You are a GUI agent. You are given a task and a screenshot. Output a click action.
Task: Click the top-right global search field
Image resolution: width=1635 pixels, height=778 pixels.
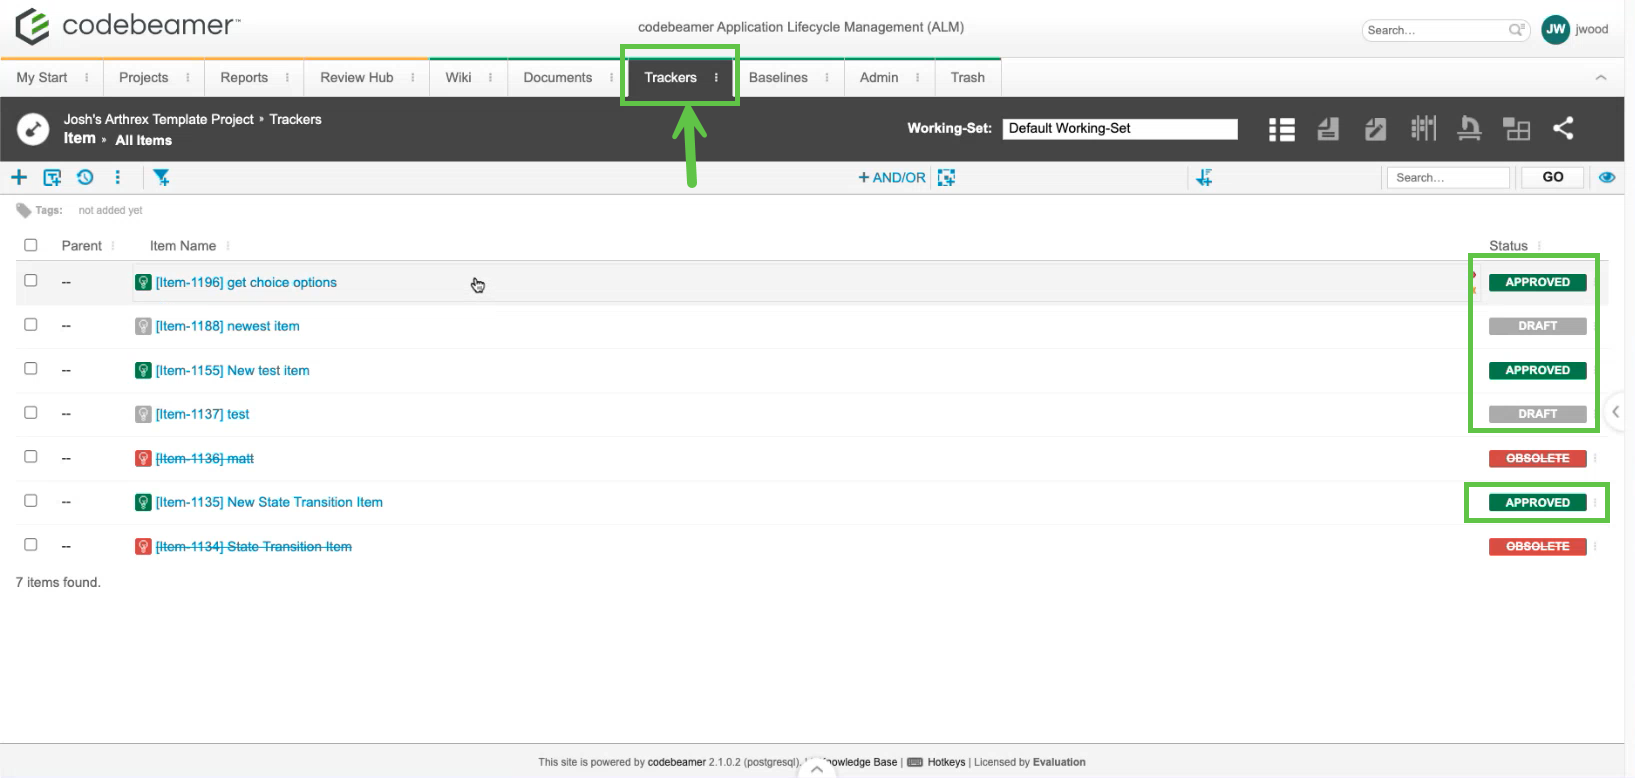[1436, 30]
